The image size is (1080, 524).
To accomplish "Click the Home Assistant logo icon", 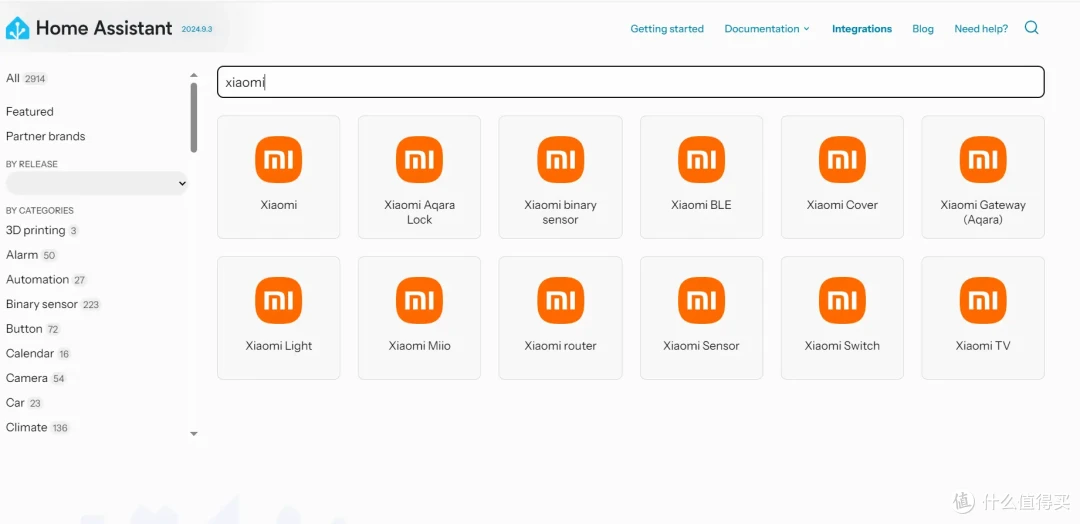I will point(17,28).
